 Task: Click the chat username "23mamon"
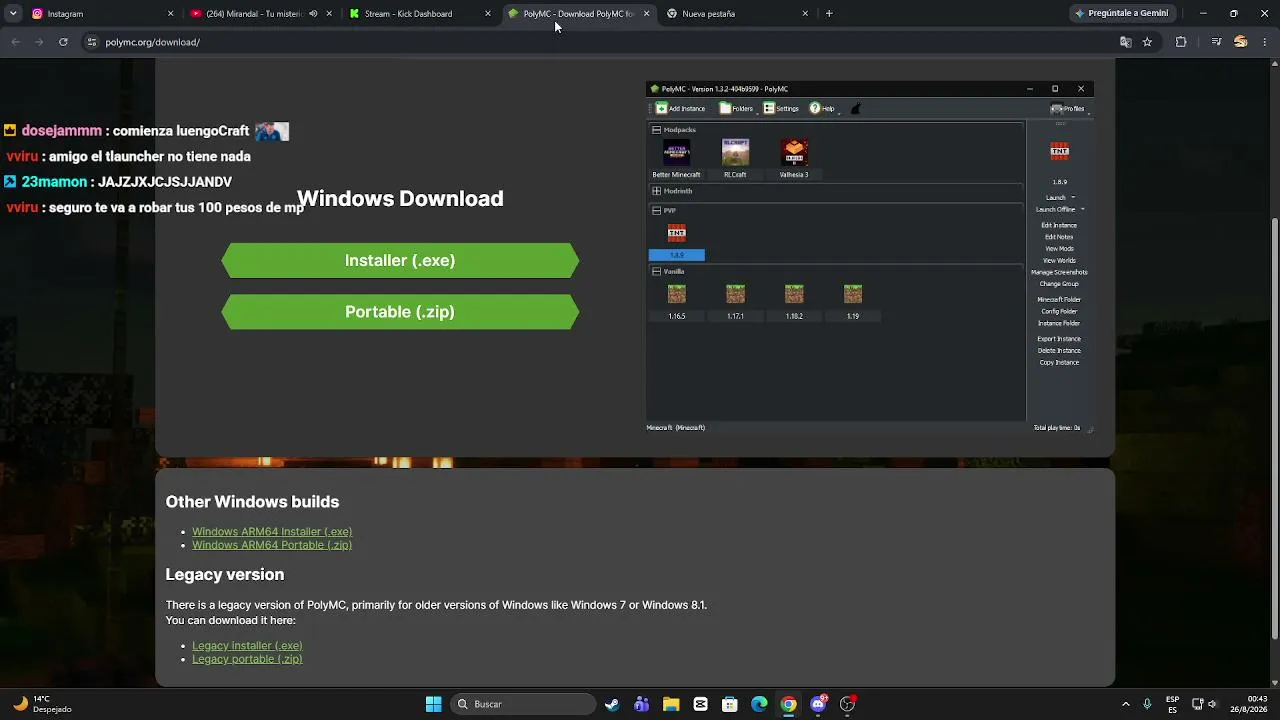[54, 182]
